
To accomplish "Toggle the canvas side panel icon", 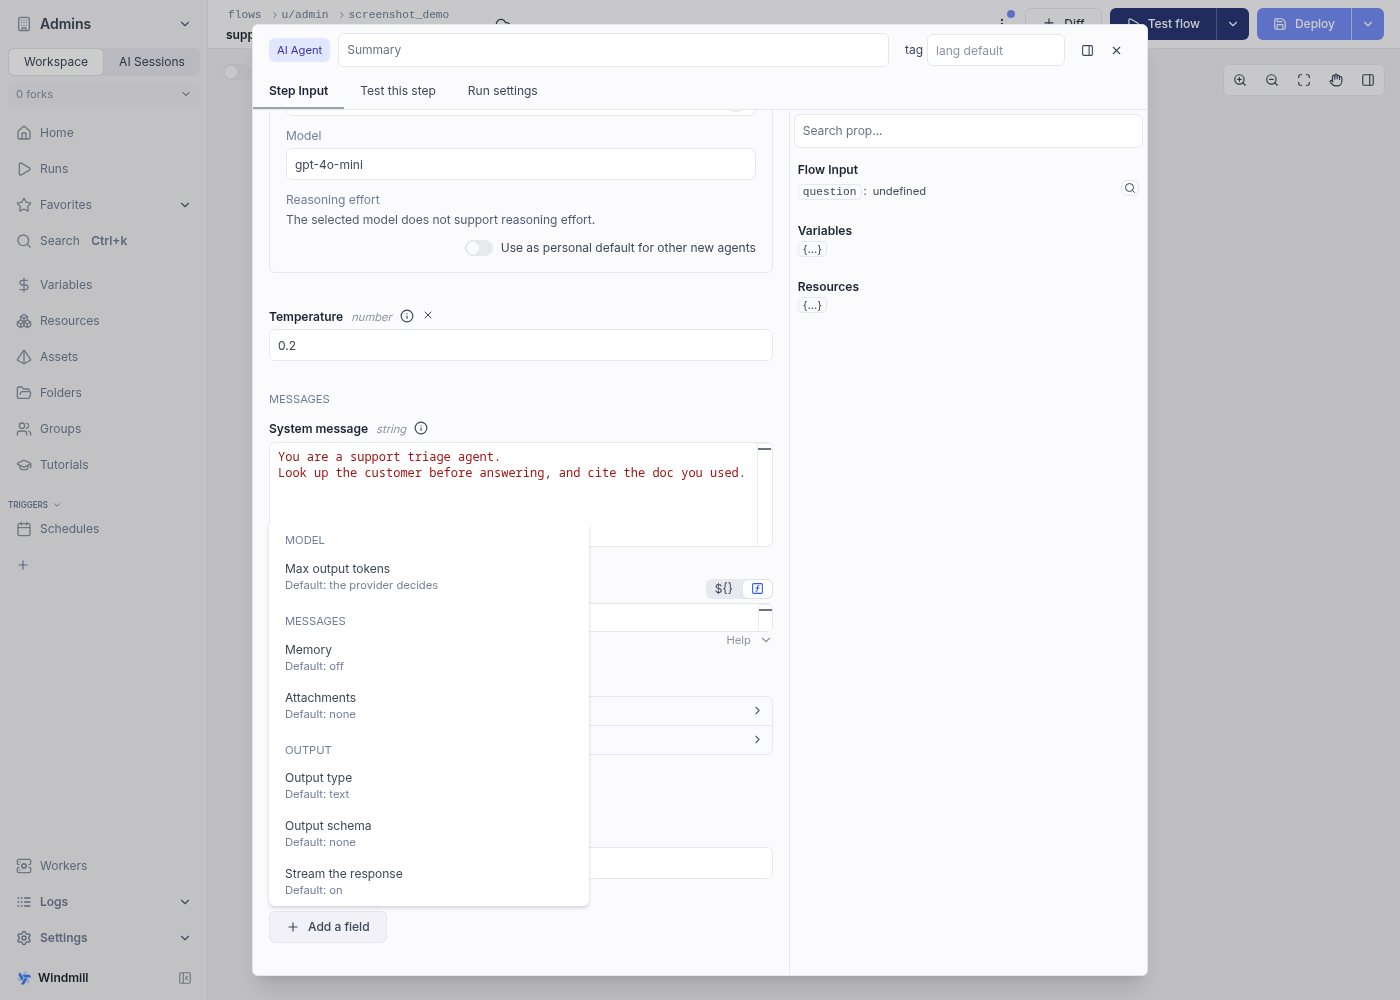I will 1368,80.
